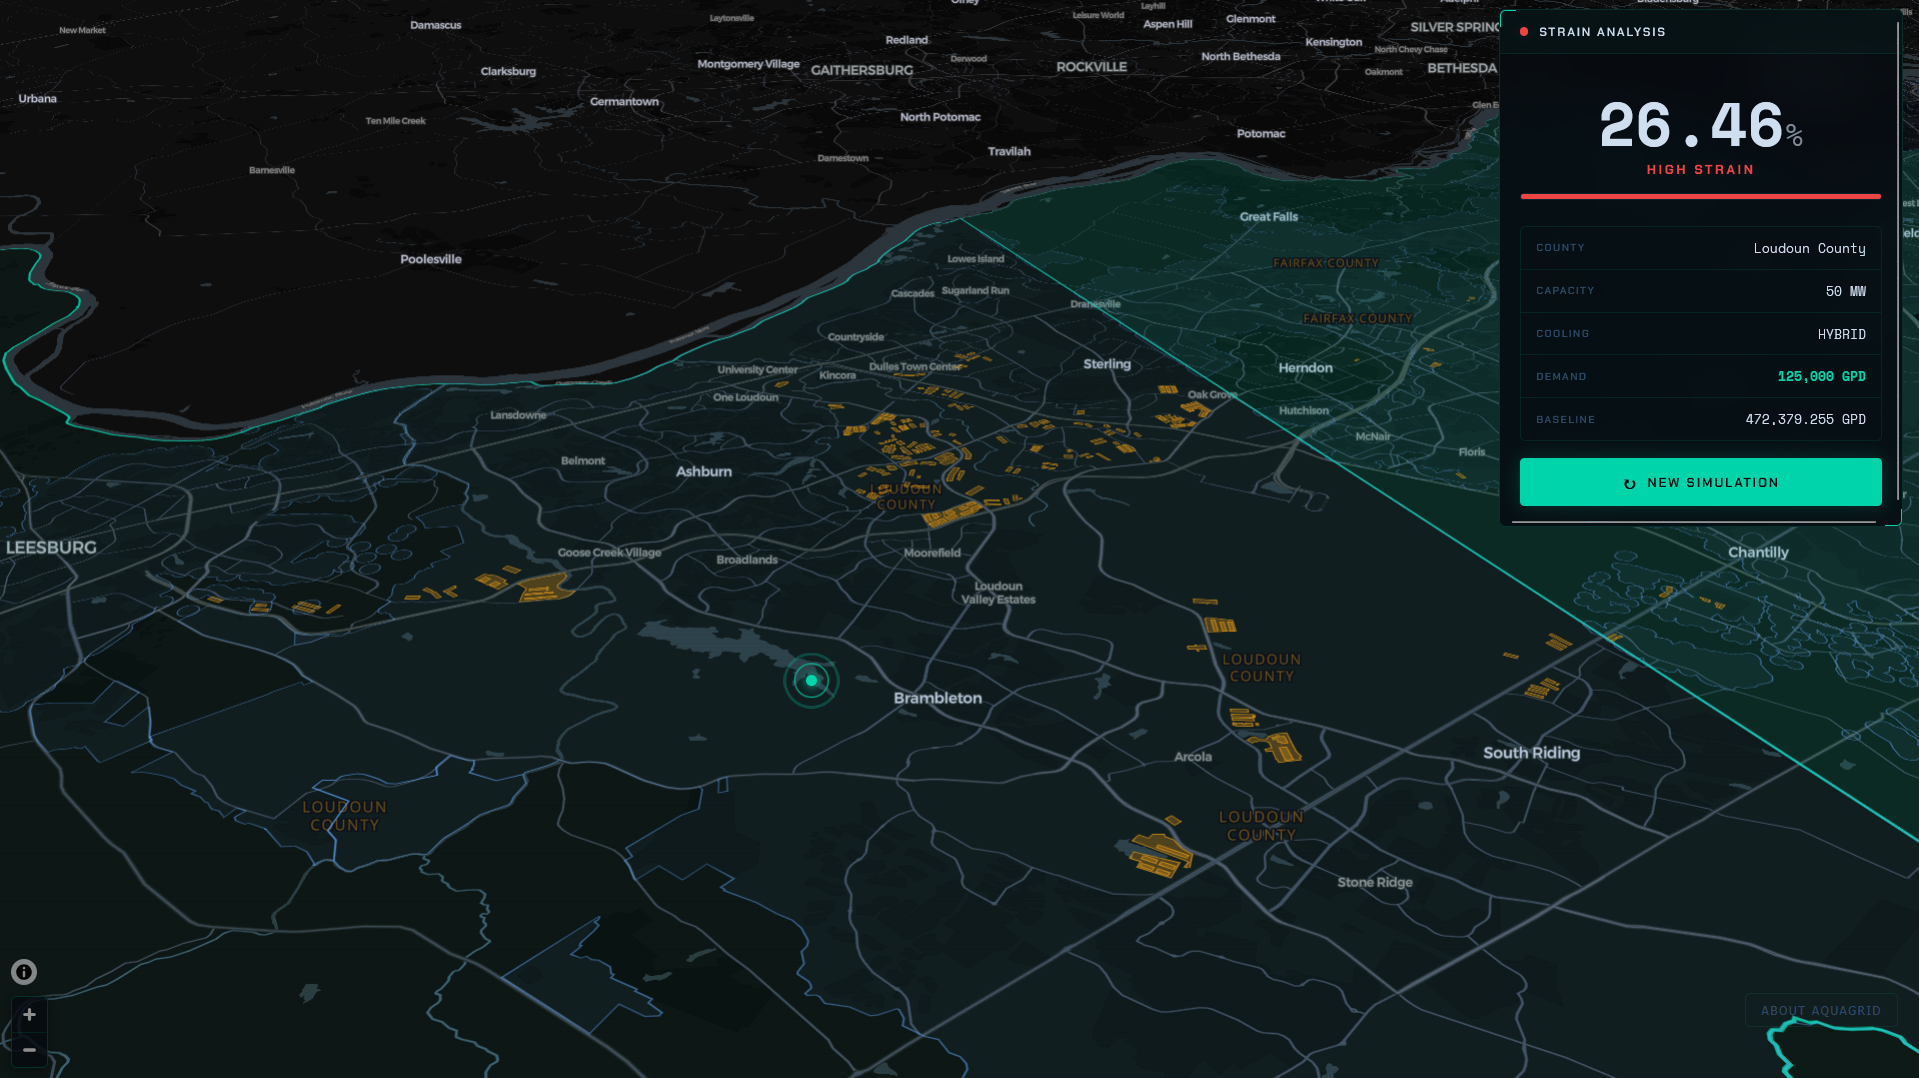Screen dimensions: 1919x1078
Task: Click the Great Falls map label
Action: point(1269,217)
